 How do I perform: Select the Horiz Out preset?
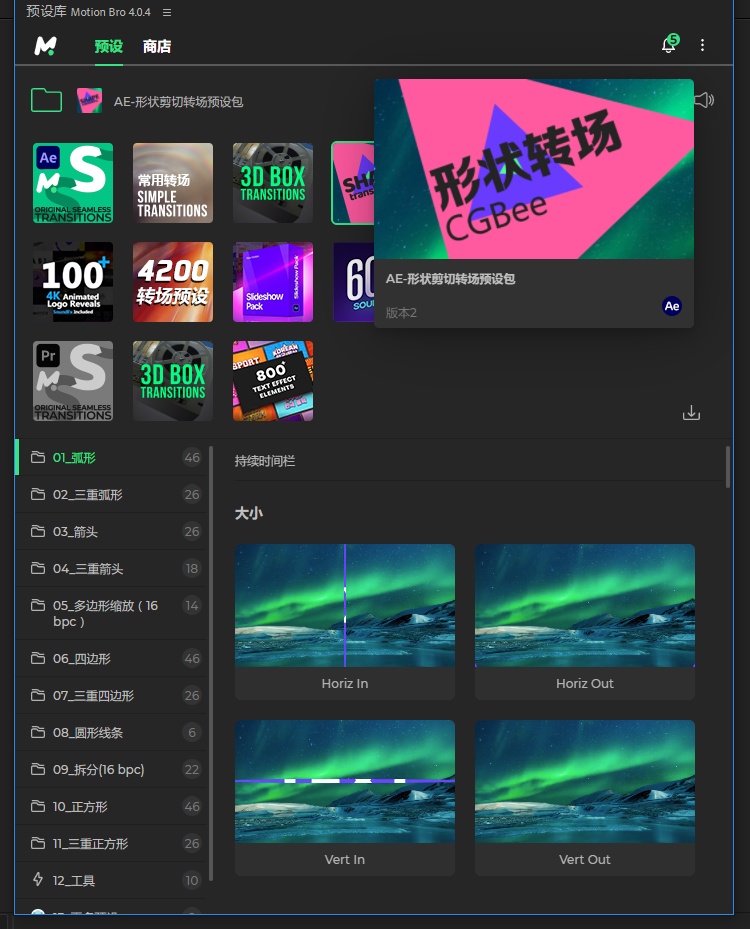point(585,622)
